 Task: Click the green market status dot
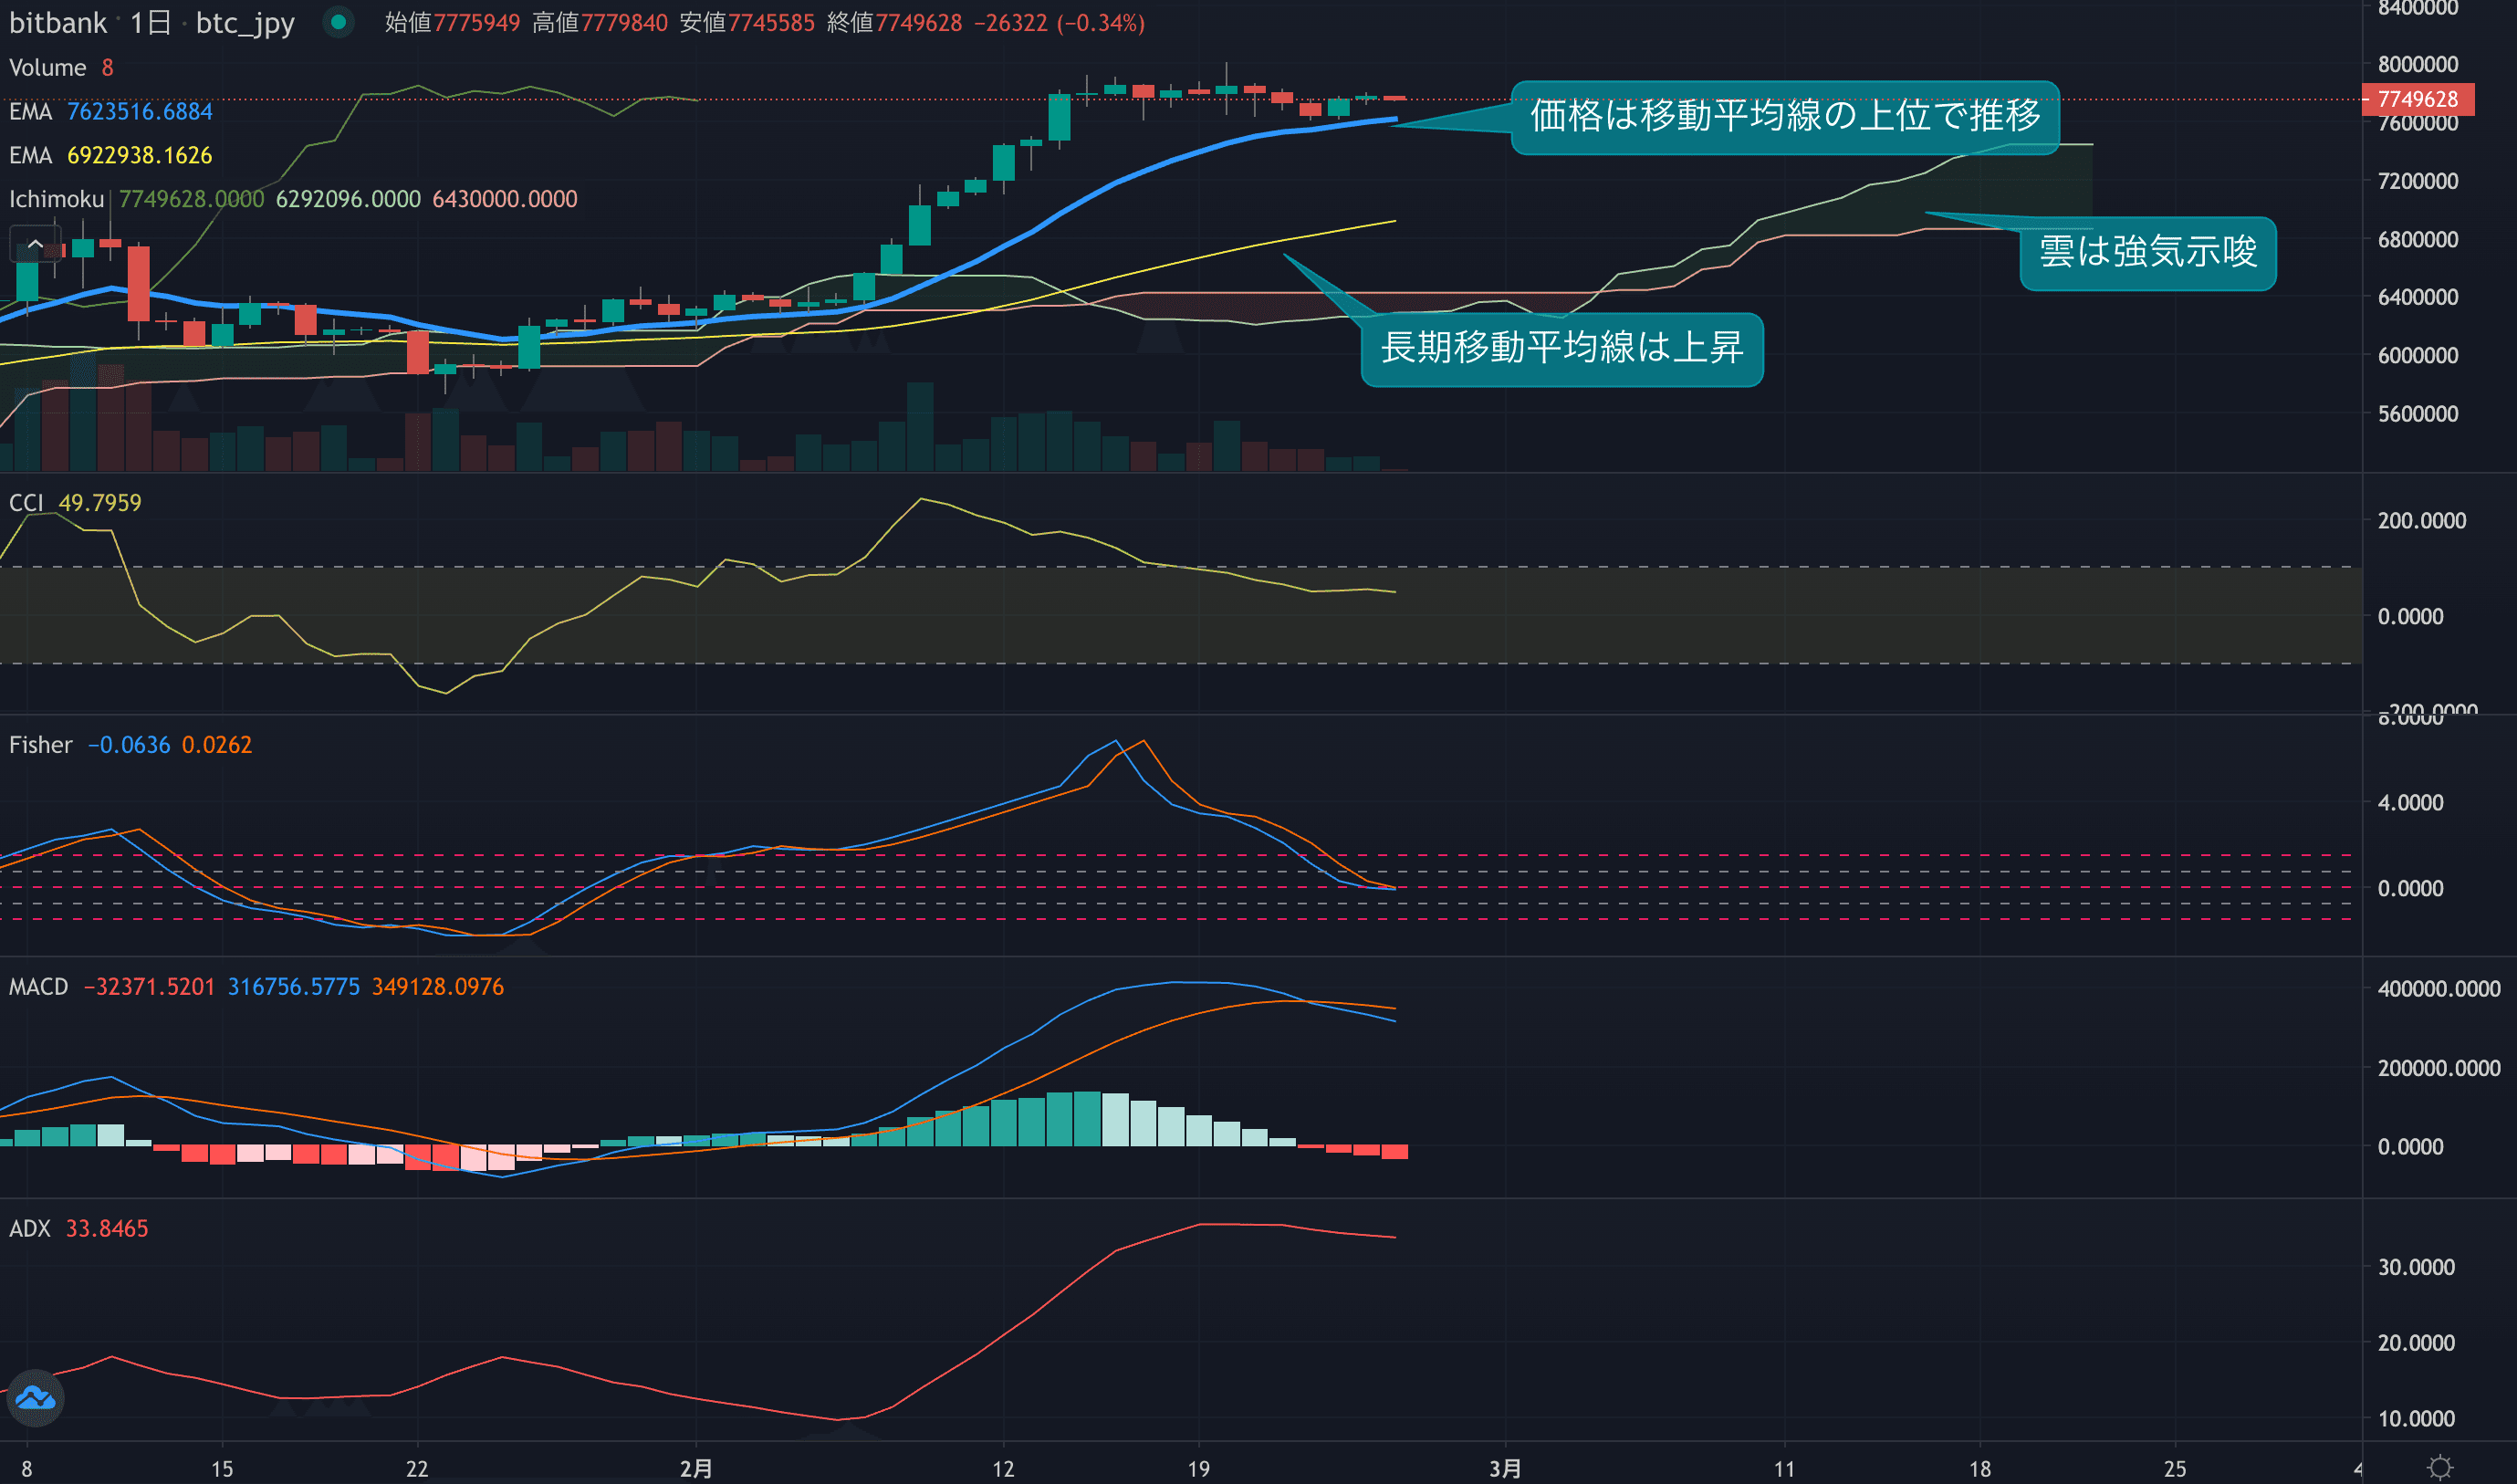(x=339, y=22)
